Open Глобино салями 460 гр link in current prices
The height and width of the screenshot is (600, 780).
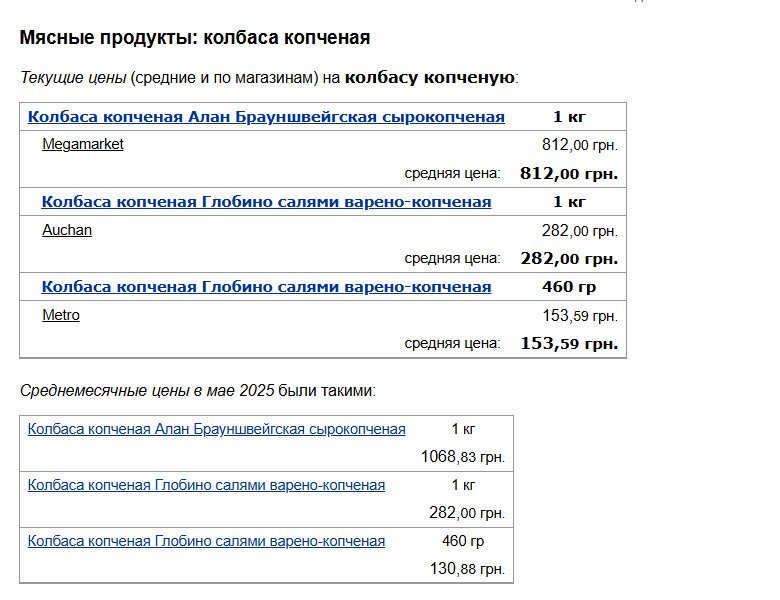click(x=266, y=287)
